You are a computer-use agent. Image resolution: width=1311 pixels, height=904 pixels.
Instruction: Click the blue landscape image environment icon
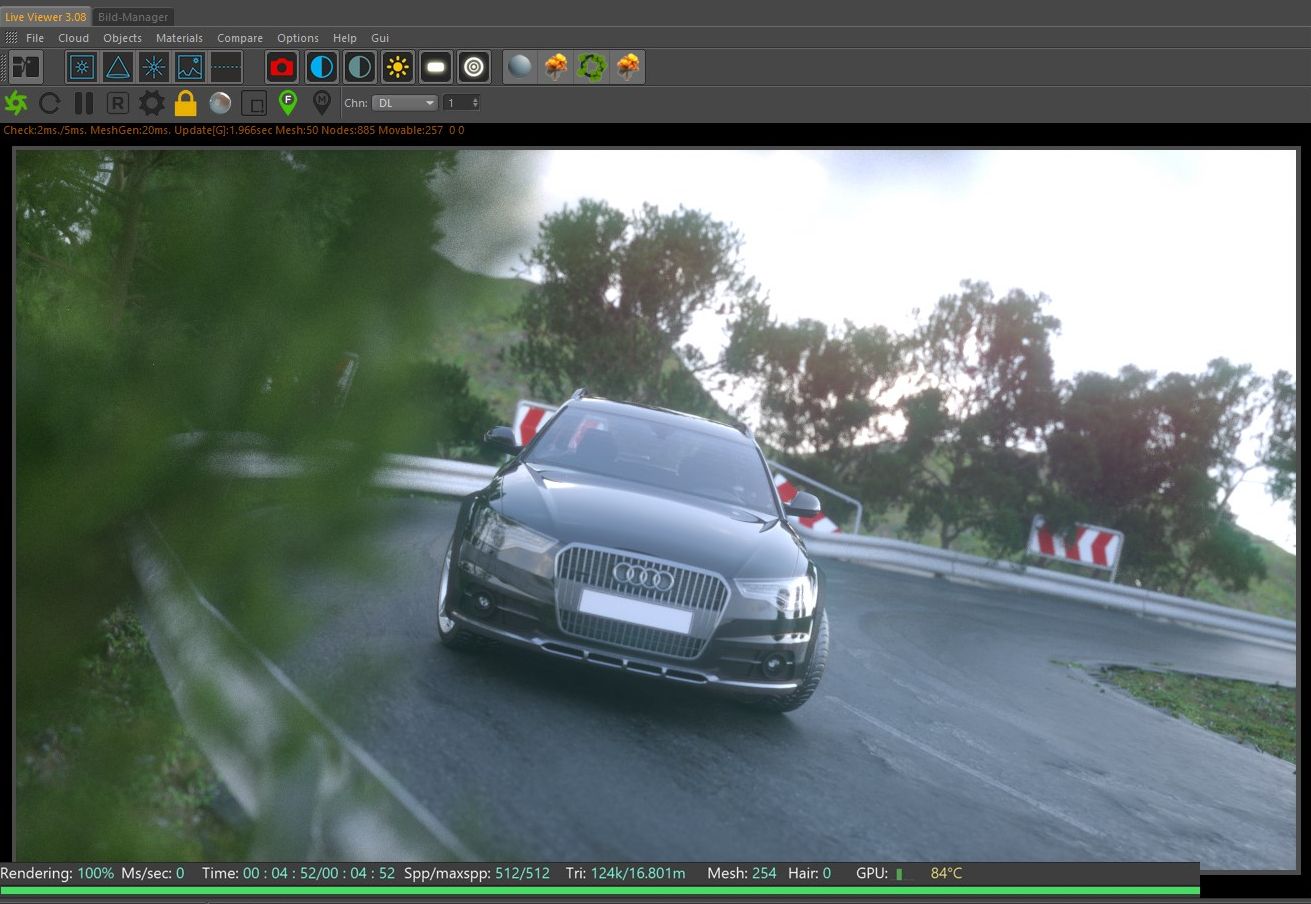pyautogui.click(x=190, y=67)
